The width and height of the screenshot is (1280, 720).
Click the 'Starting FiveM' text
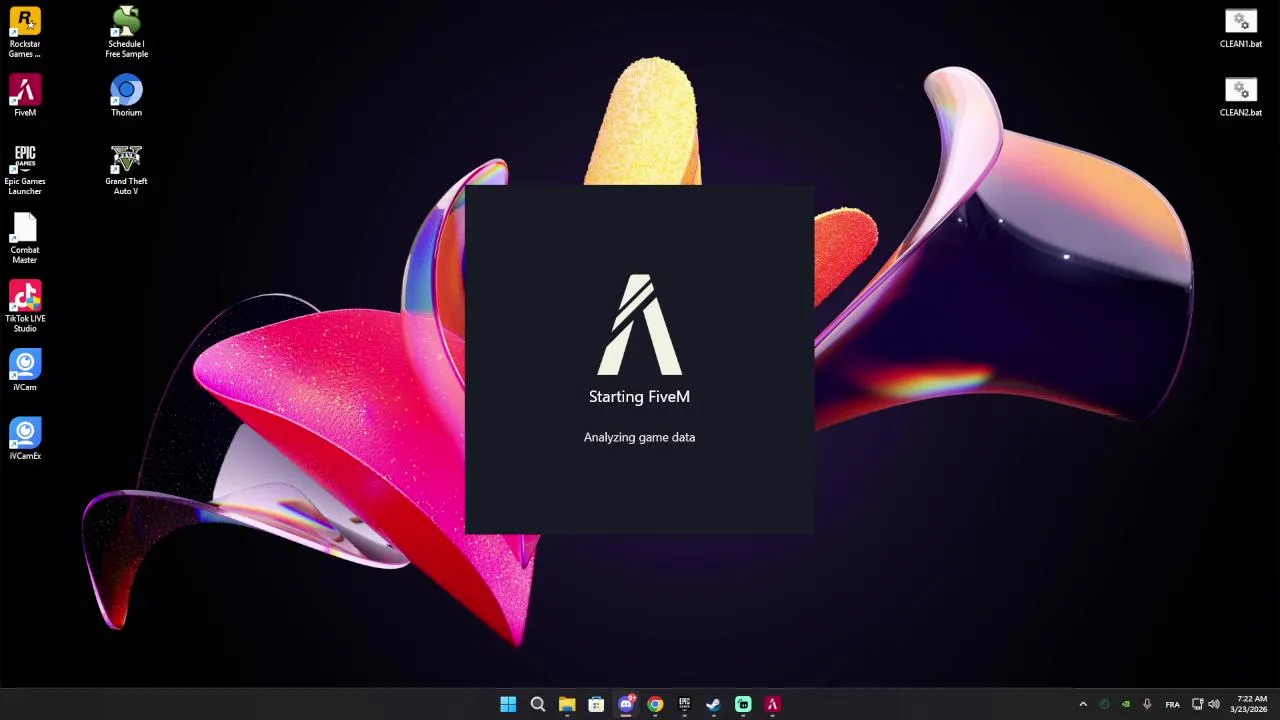(639, 397)
